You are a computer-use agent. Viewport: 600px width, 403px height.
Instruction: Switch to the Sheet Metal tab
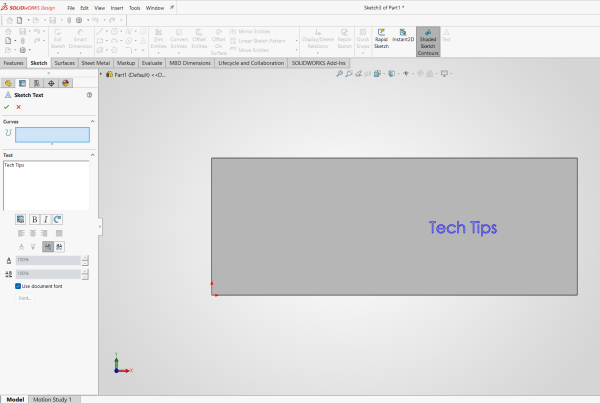click(x=96, y=63)
